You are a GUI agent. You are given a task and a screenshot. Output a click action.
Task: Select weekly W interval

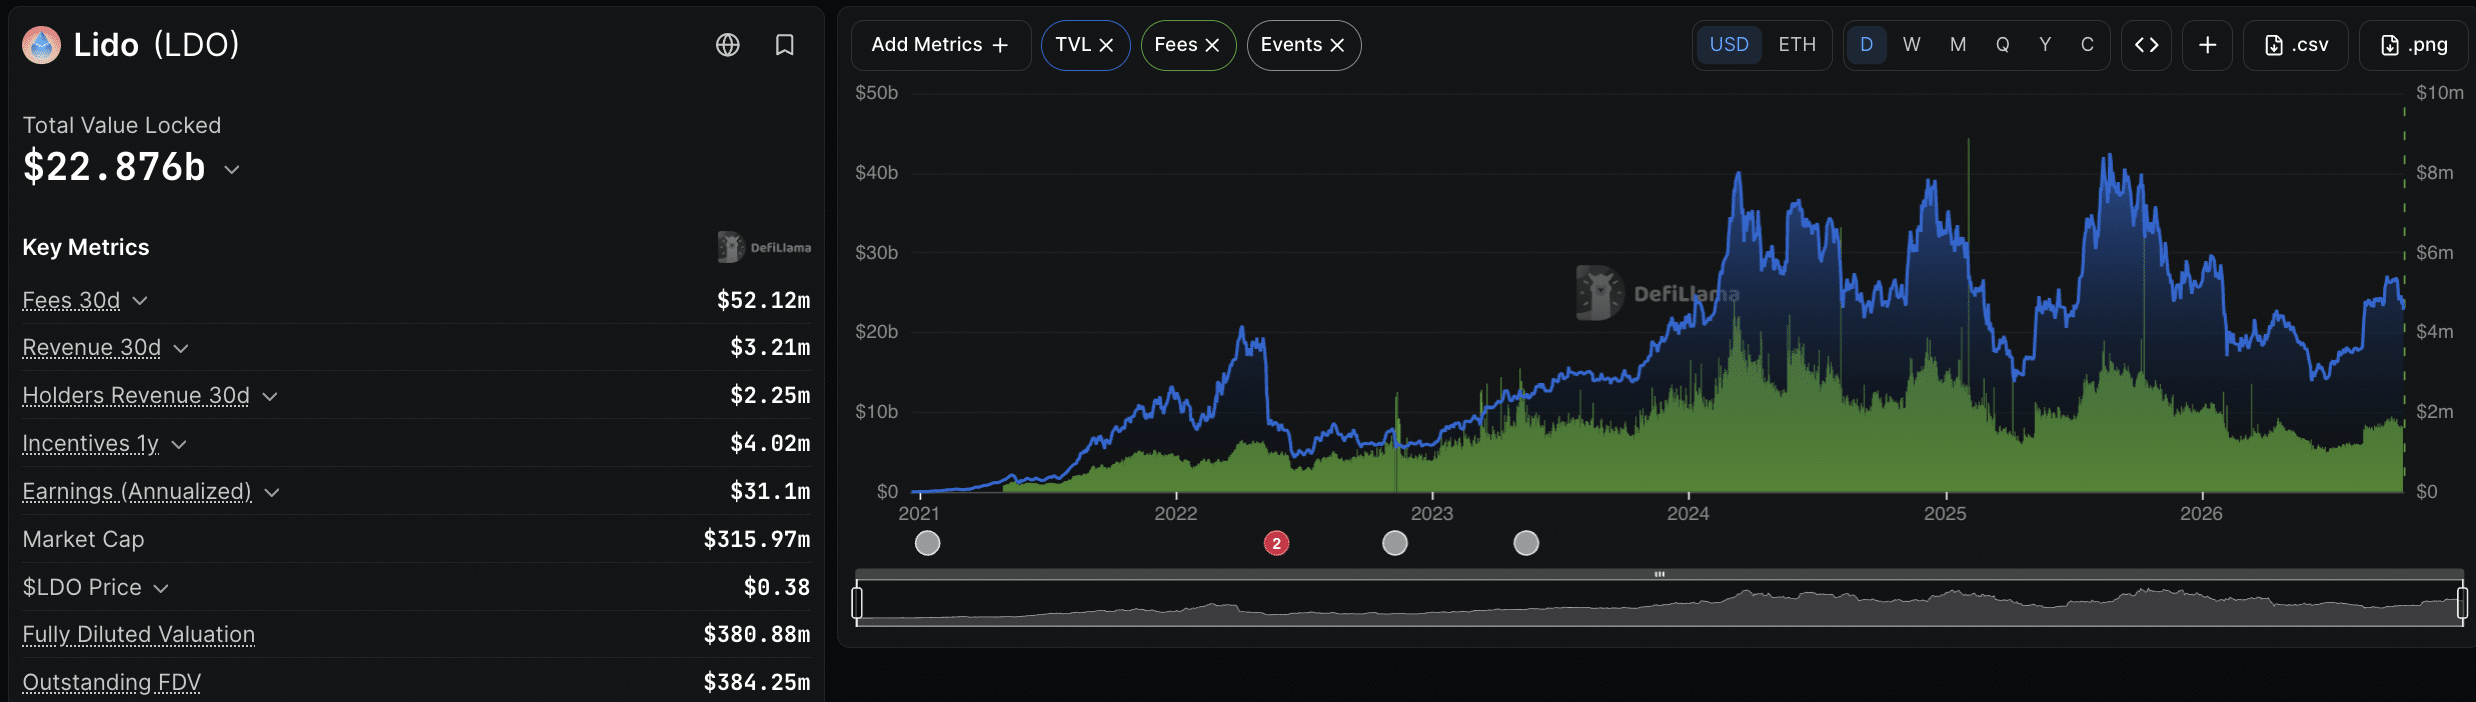1912,45
